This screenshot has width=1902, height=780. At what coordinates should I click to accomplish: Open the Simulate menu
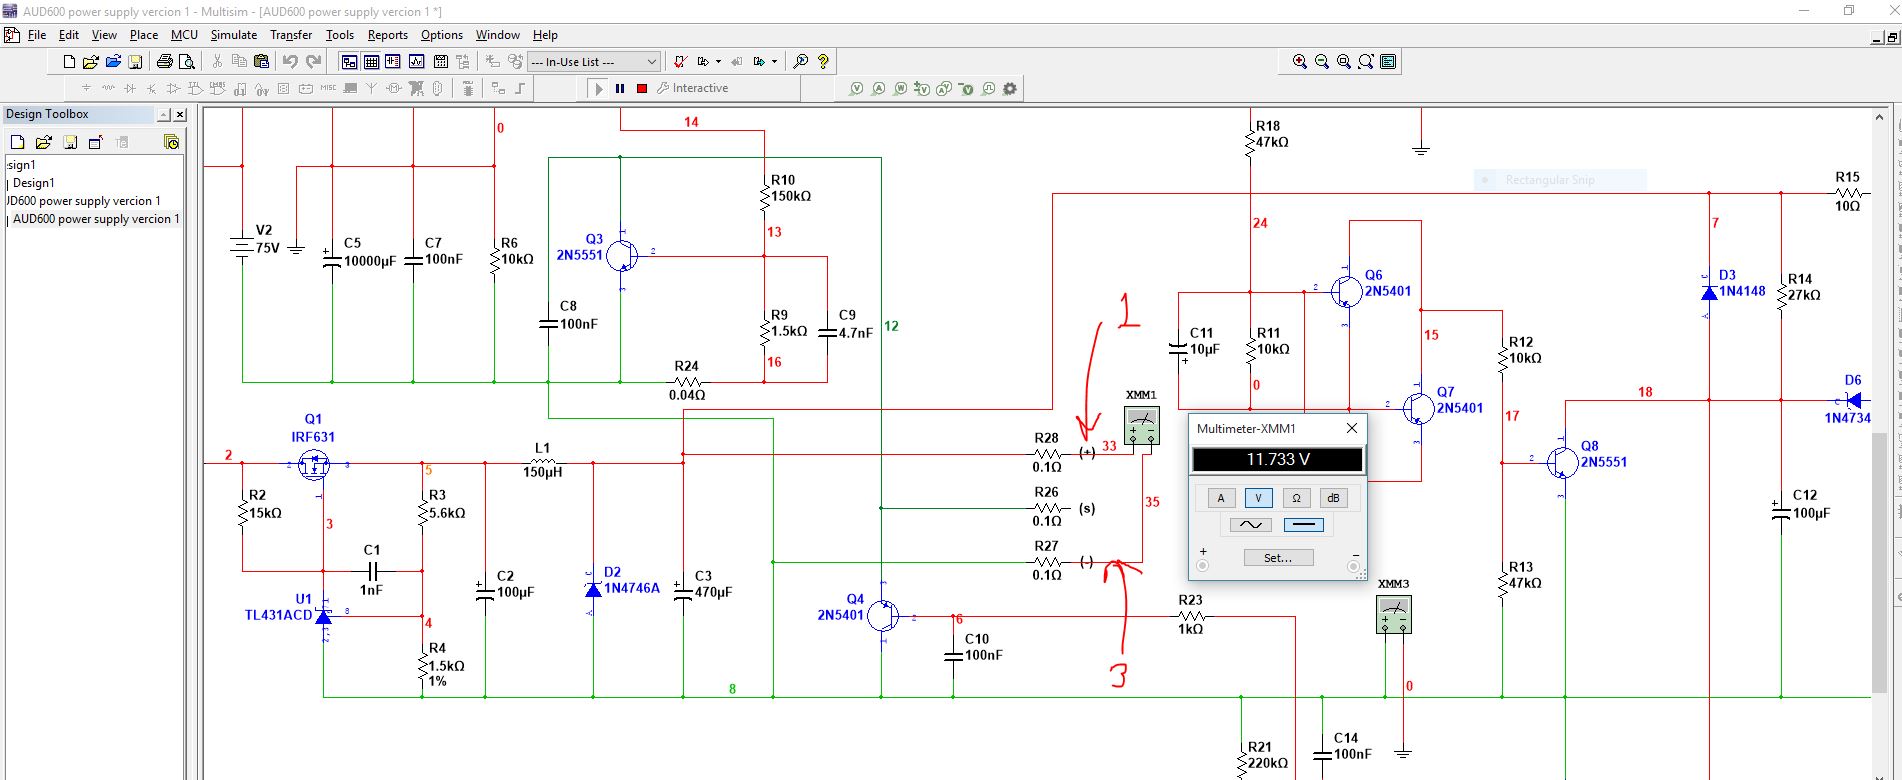(234, 35)
